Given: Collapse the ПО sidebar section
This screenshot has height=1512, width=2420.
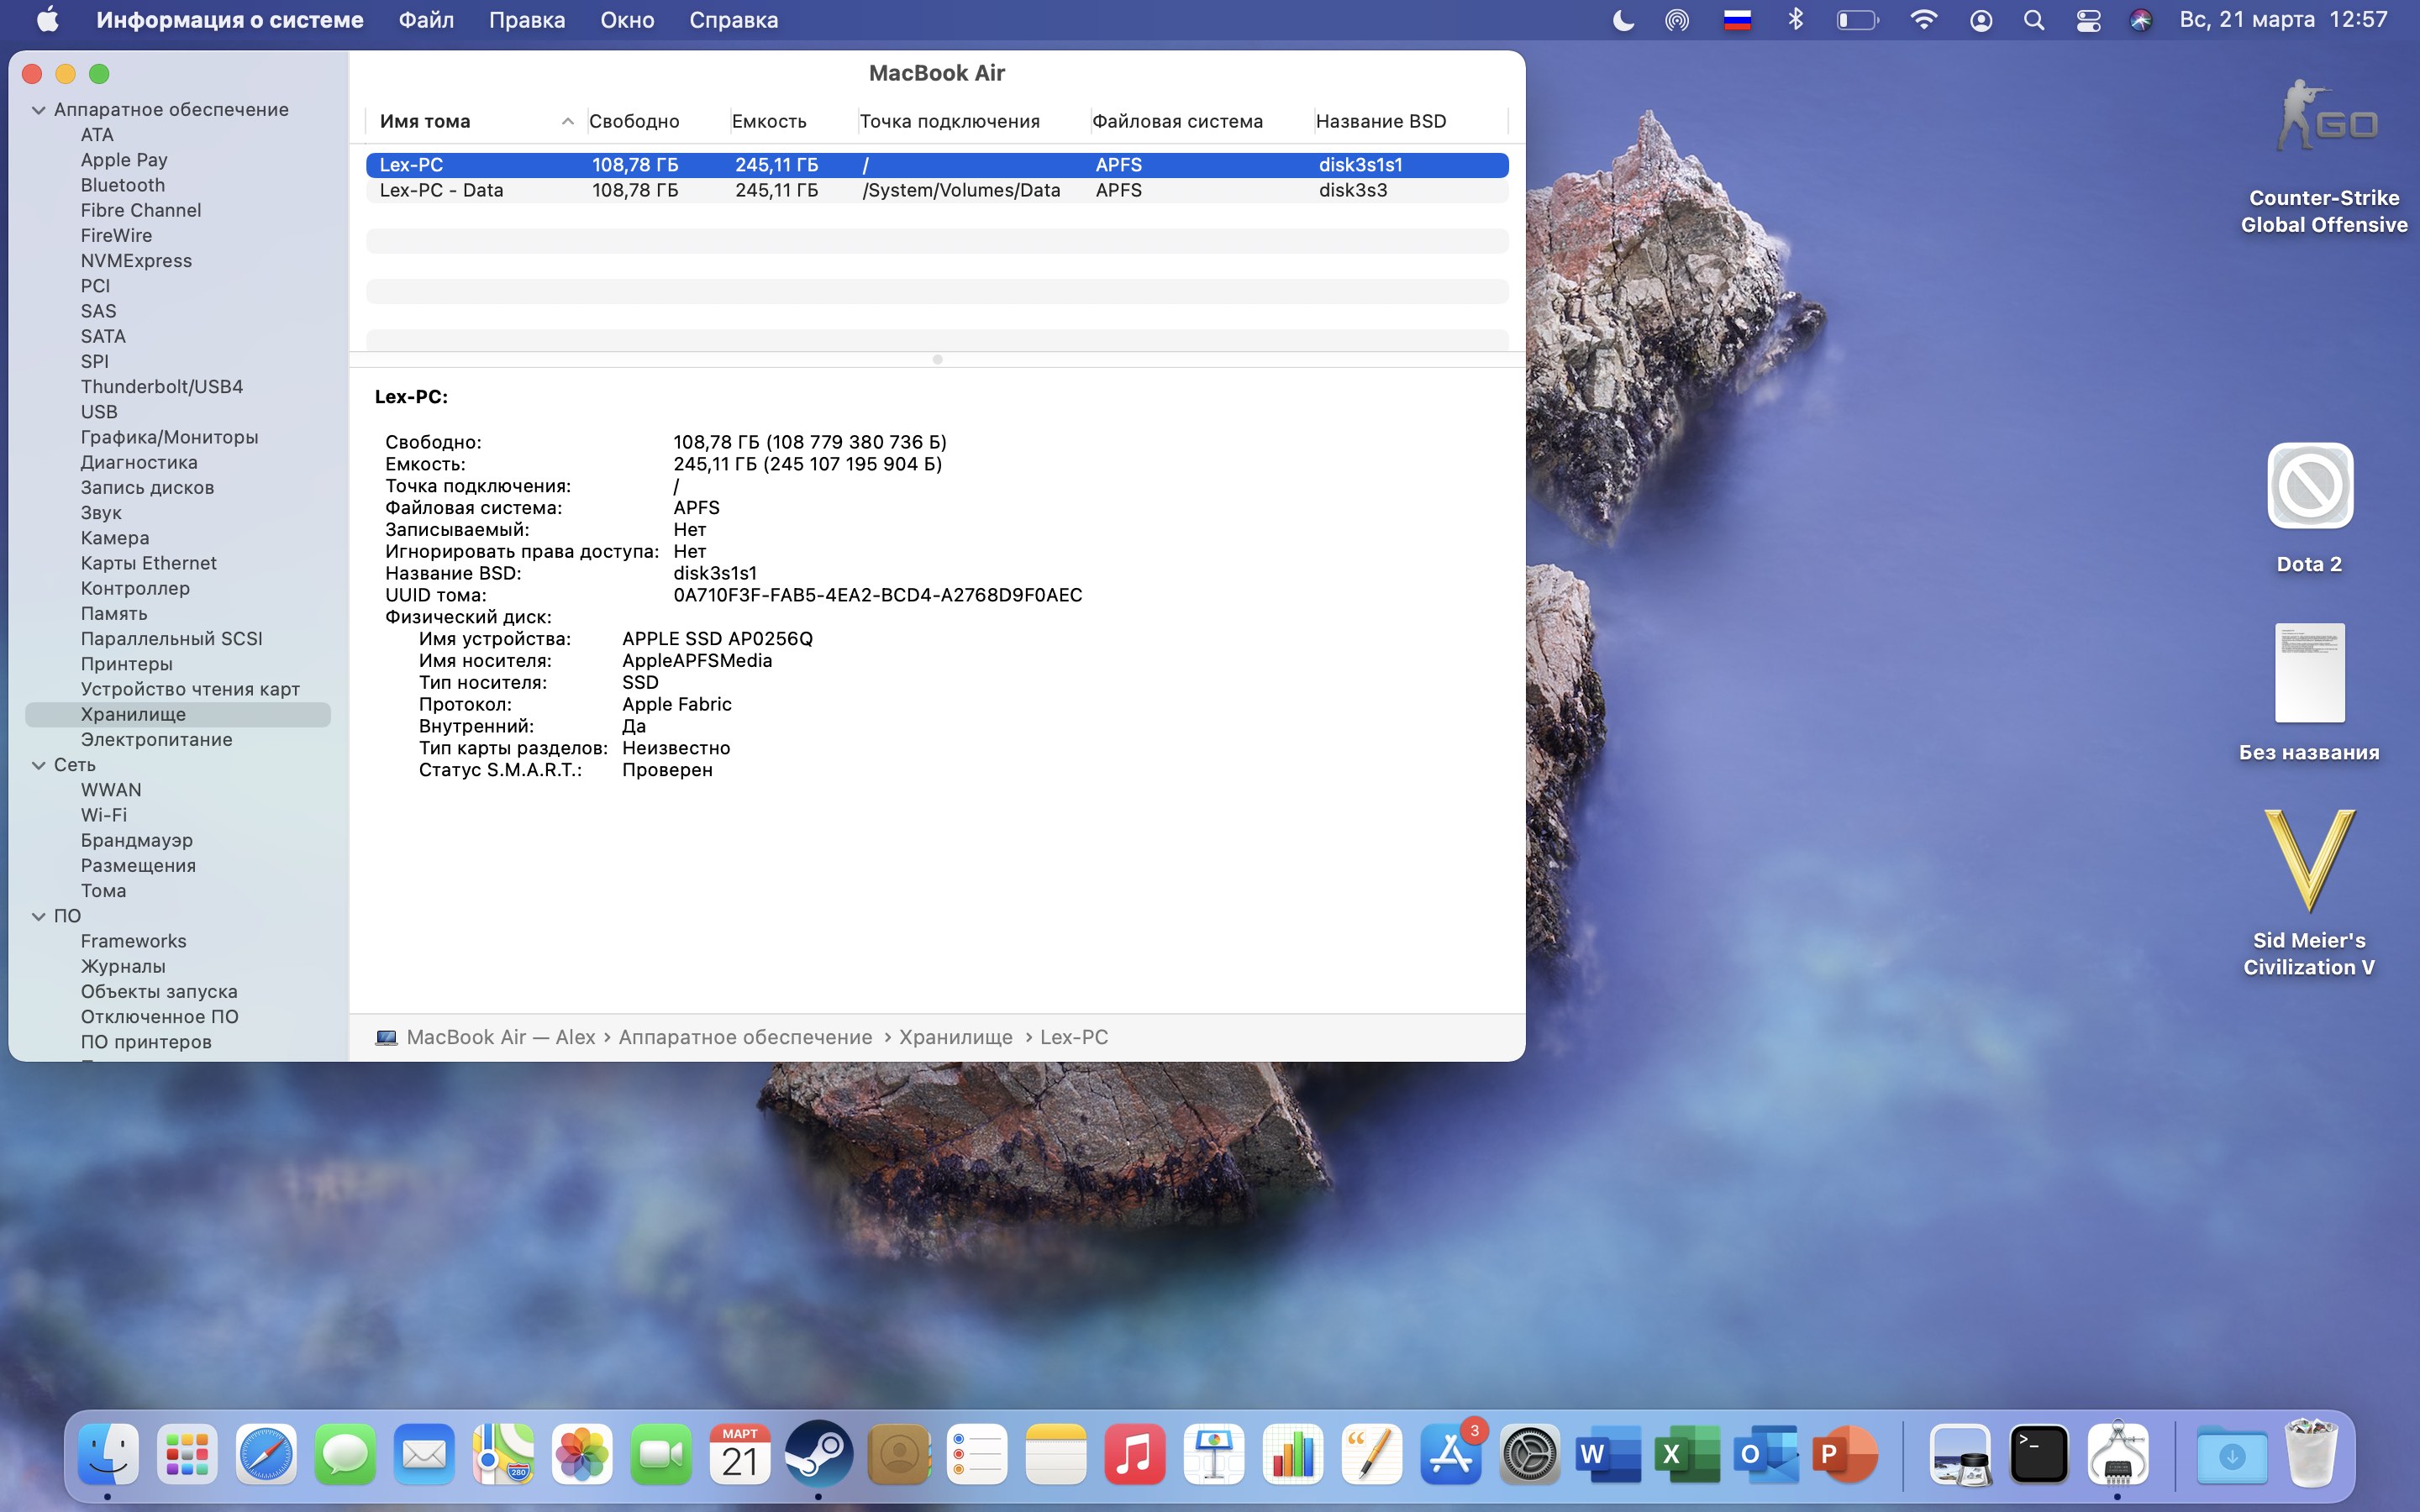Looking at the screenshot, I should (x=39, y=916).
